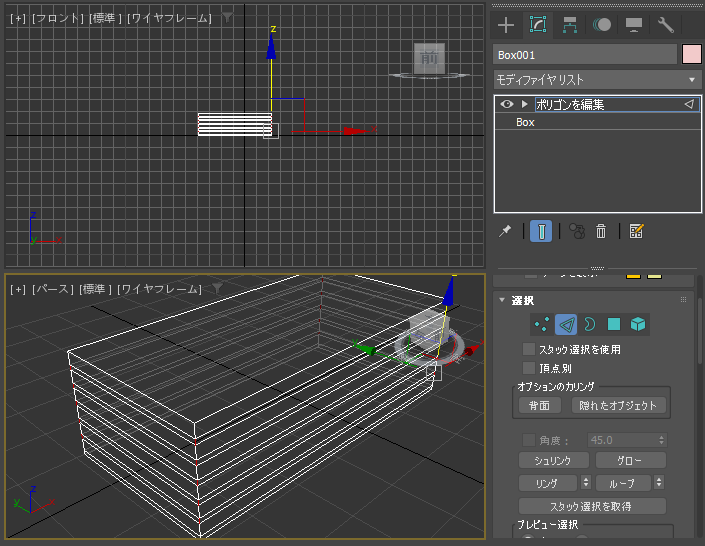
Task: Click the ループ spinner arrows
Action: tap(659, 483)
